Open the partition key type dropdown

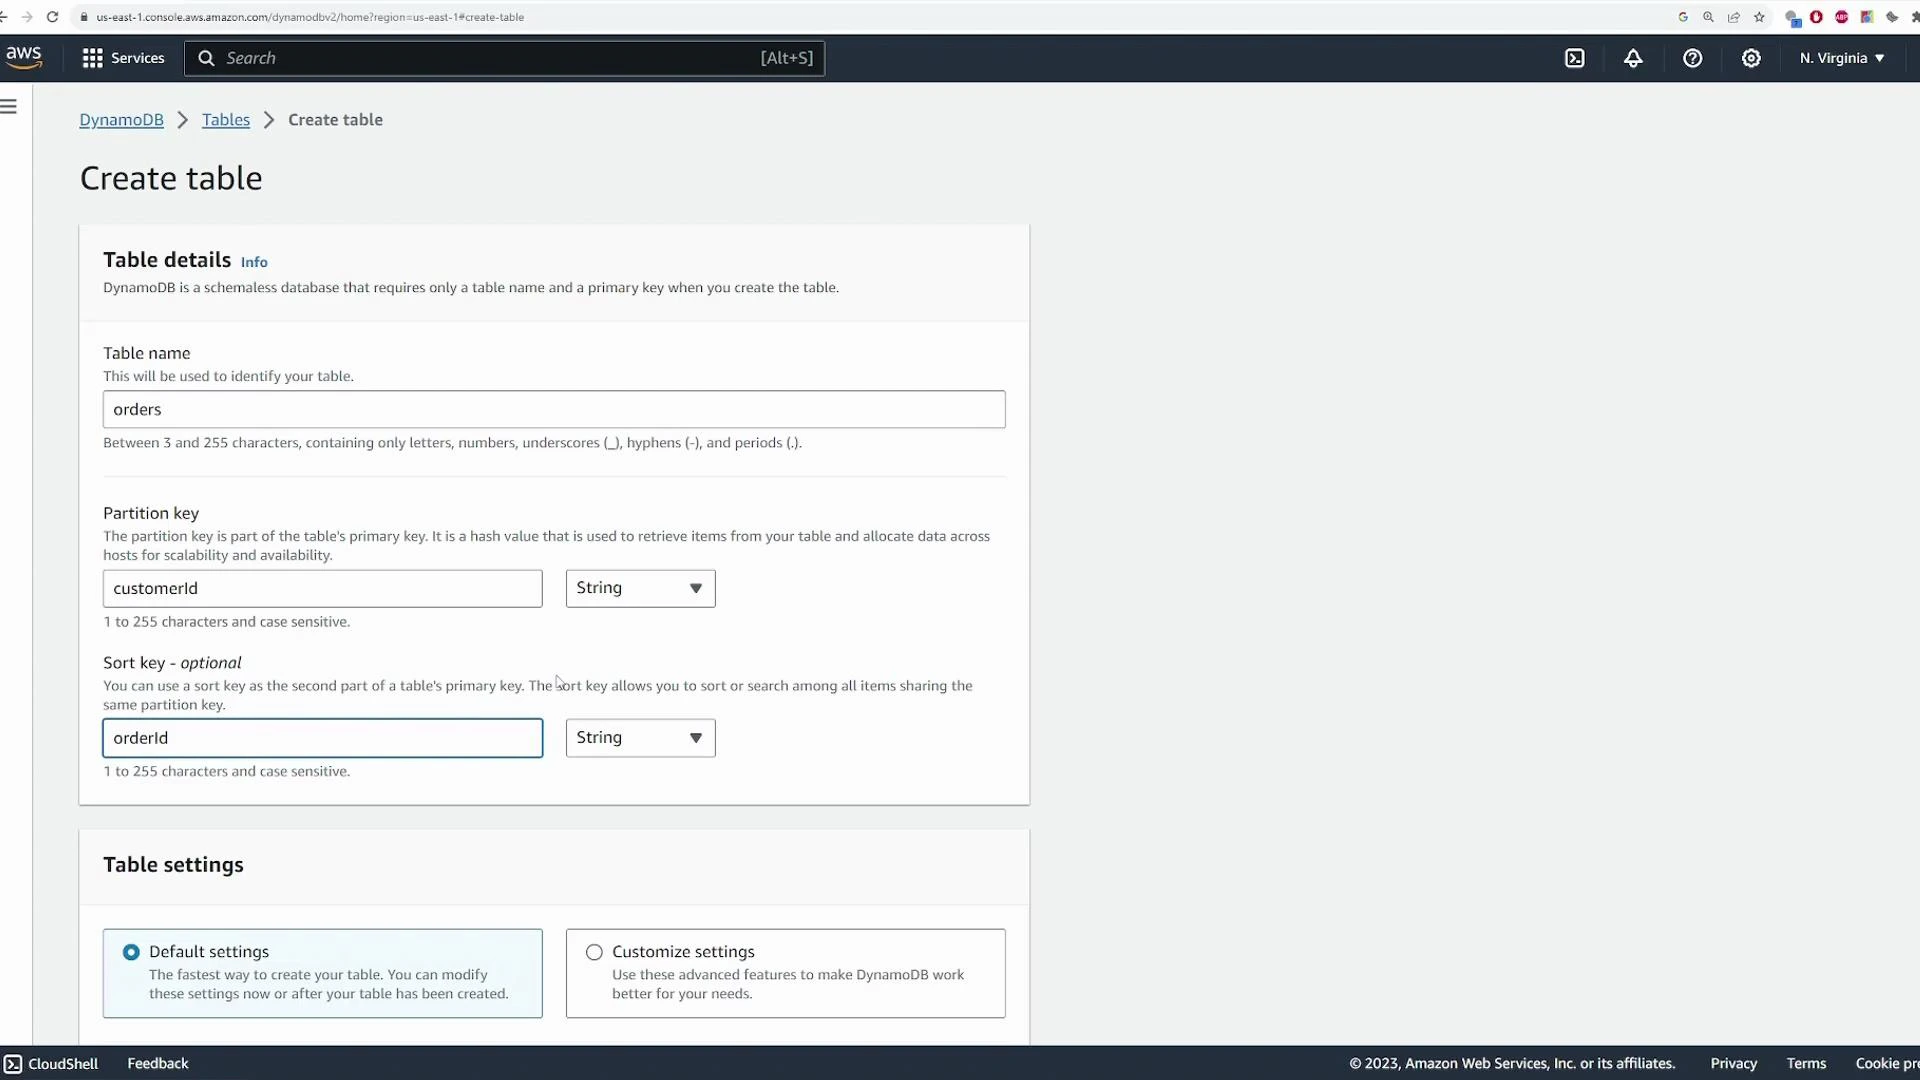point(640,588)
